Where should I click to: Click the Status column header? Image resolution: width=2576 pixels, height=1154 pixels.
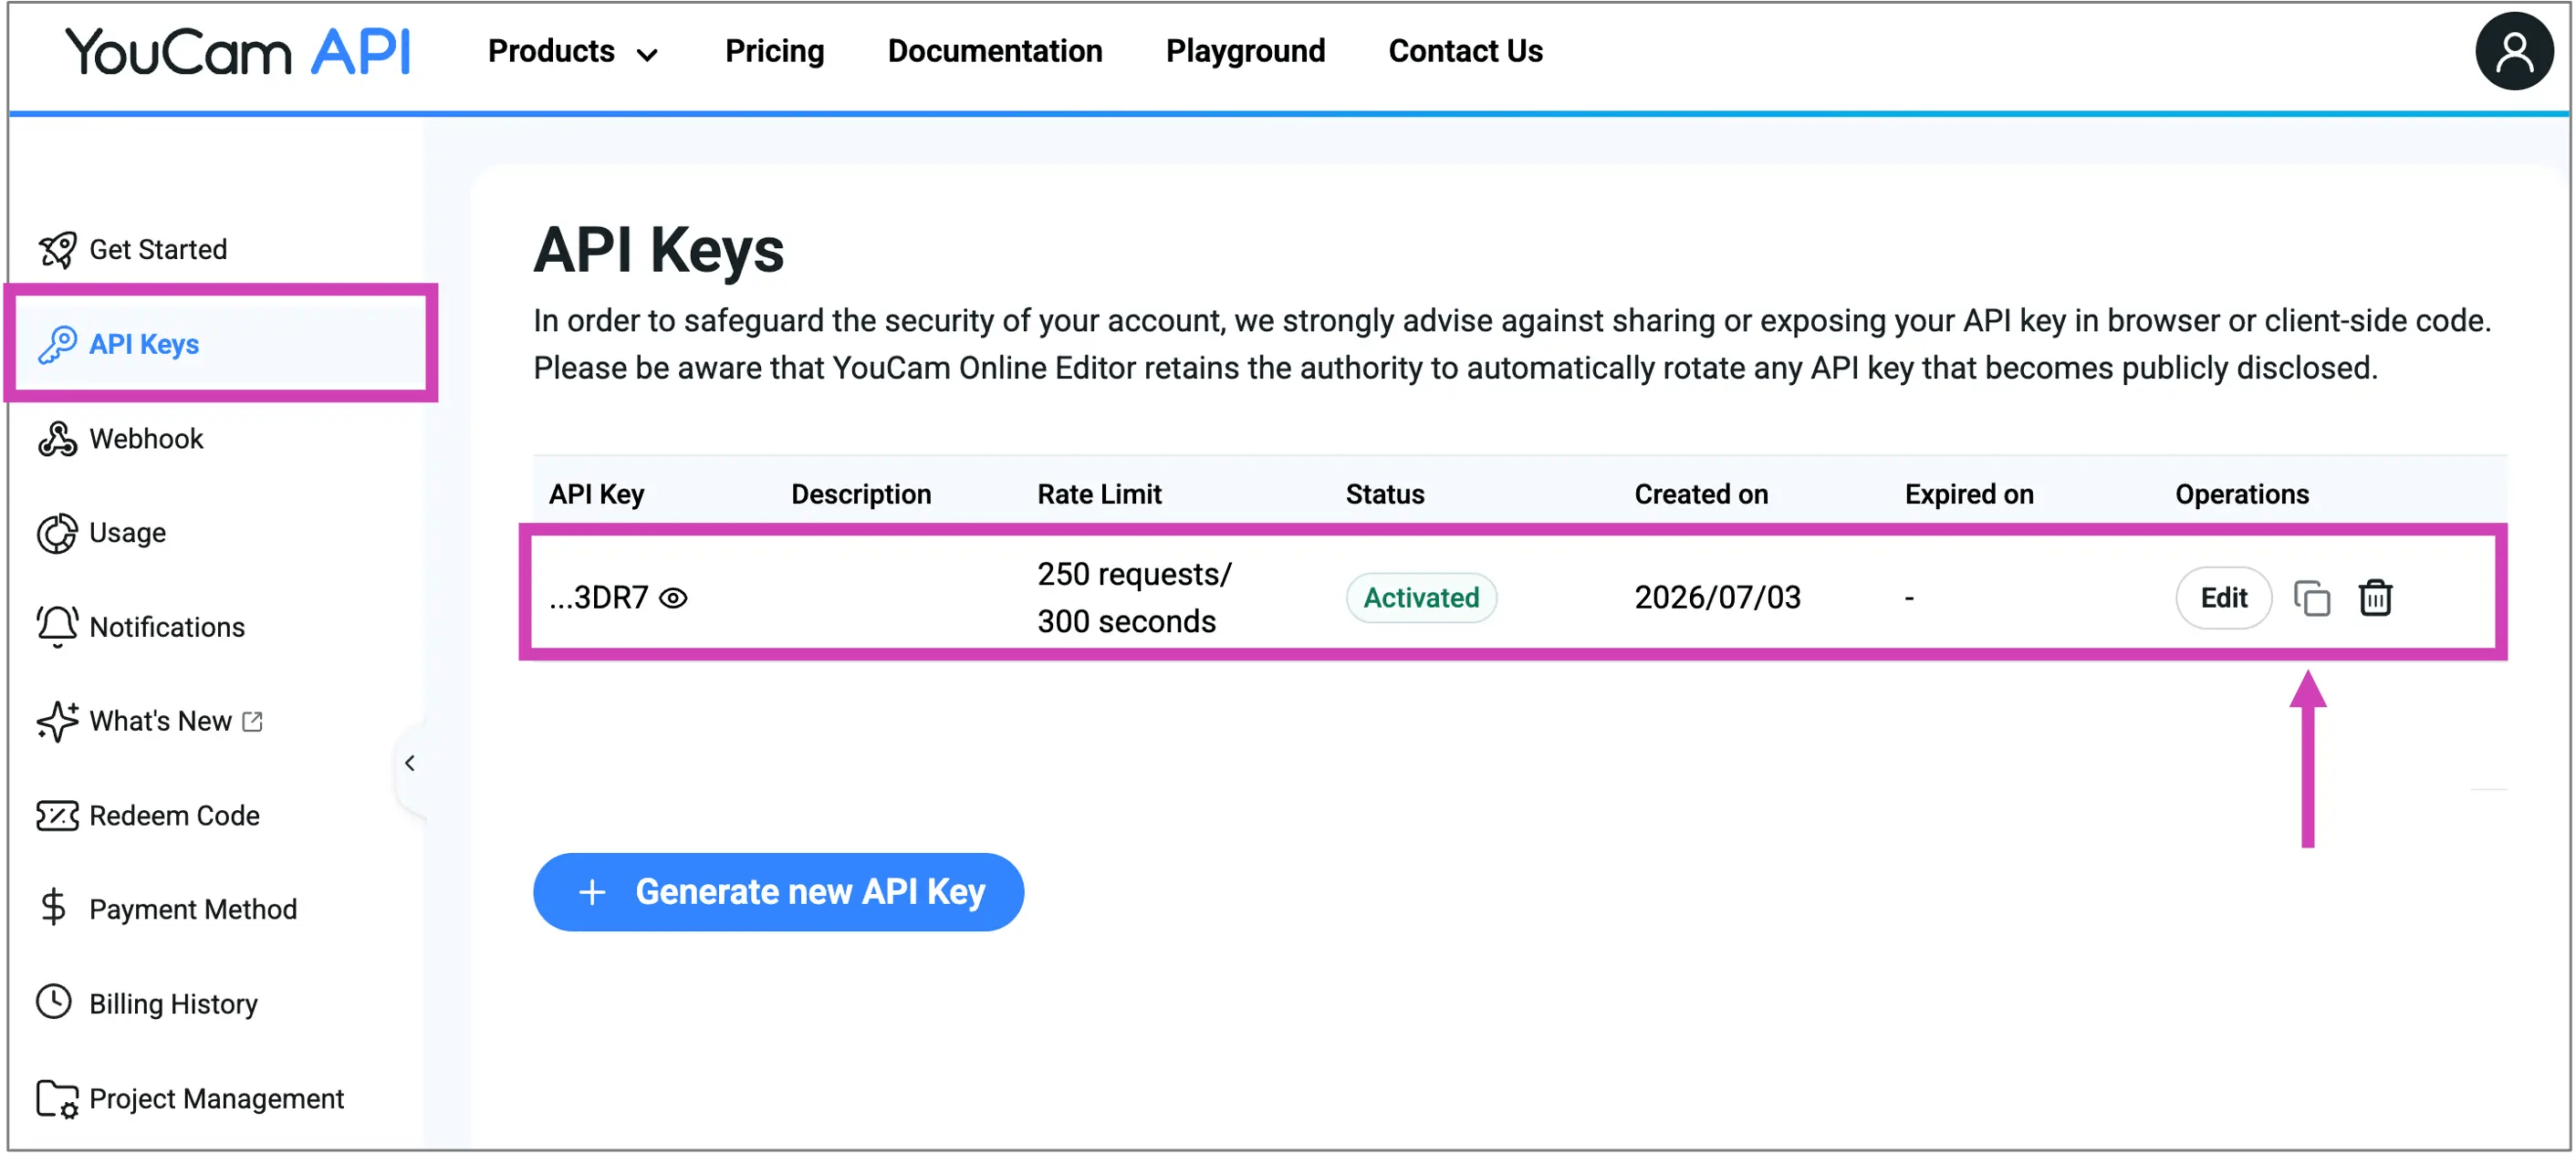pos(1385,494)
